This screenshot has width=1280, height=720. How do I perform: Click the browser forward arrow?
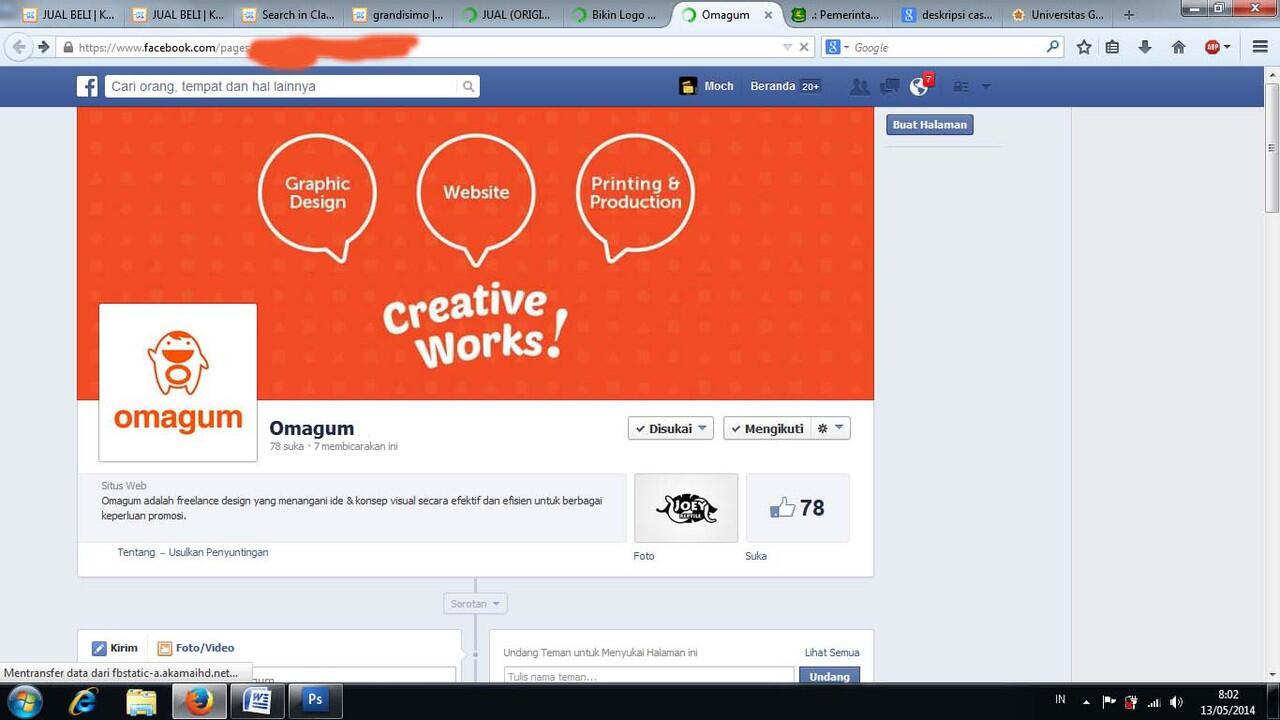43,47
